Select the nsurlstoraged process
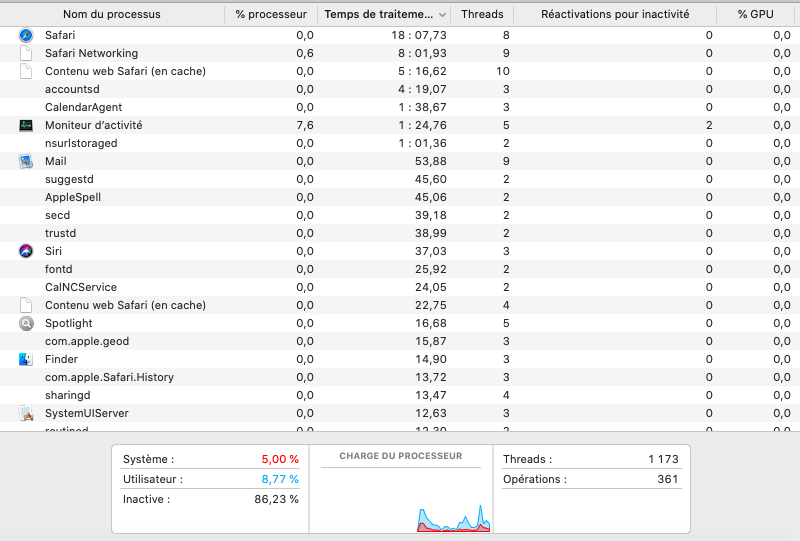Image resolution: width=800 pixels, height=541 pixels. [x=81, y=143]
